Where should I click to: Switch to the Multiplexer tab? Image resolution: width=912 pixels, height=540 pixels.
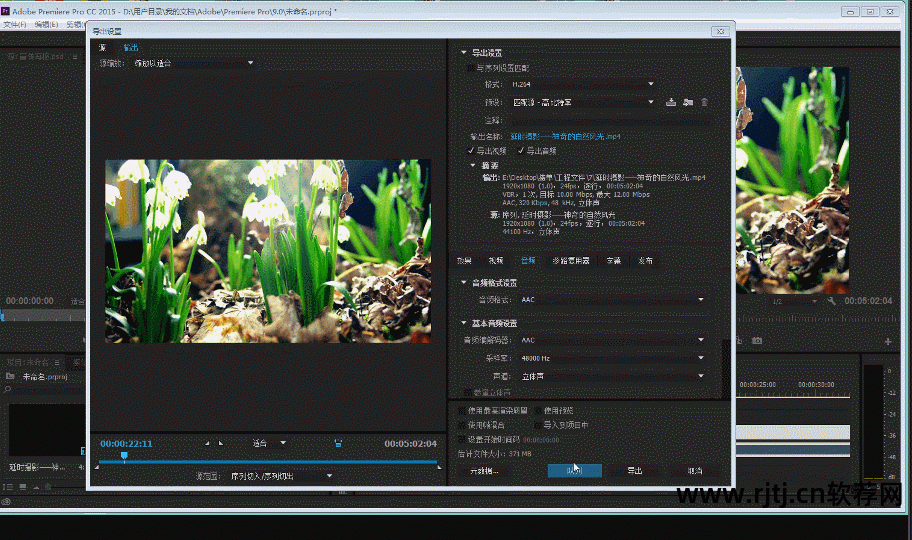pos(571,261)
